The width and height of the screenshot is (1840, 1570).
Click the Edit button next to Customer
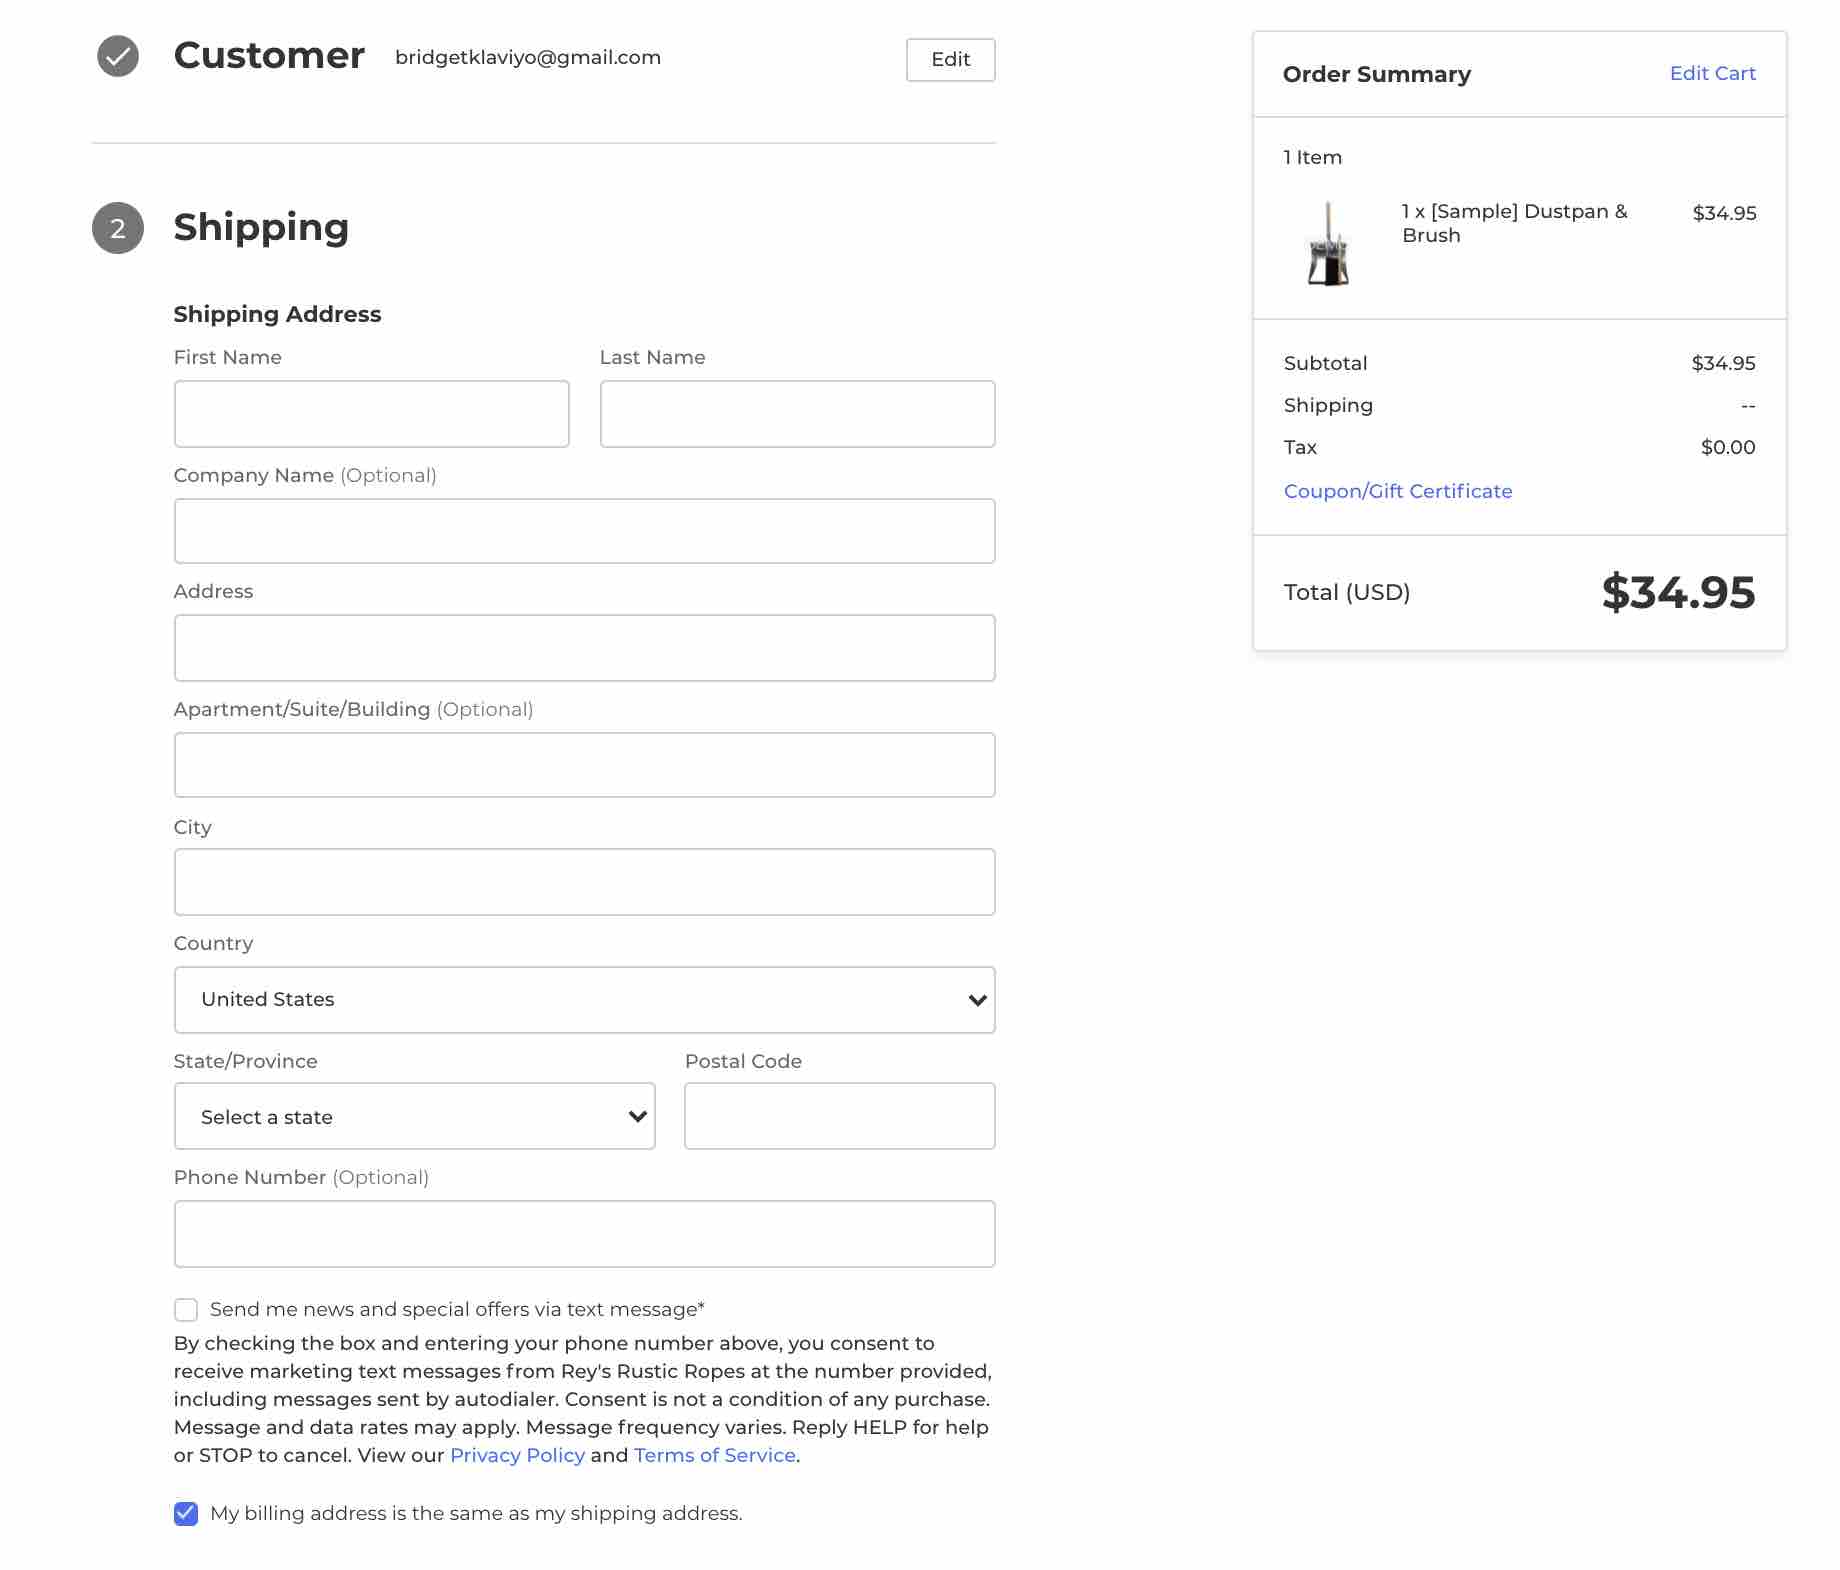coord(949,60)
